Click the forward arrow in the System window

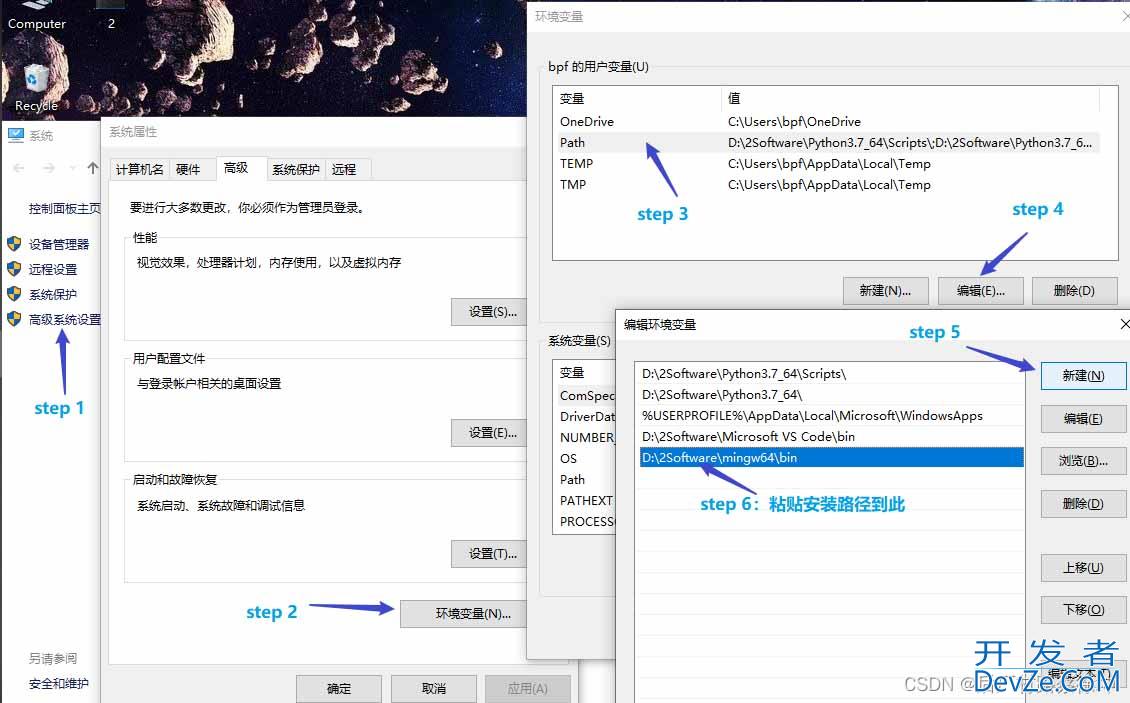[x=48, y=168]
